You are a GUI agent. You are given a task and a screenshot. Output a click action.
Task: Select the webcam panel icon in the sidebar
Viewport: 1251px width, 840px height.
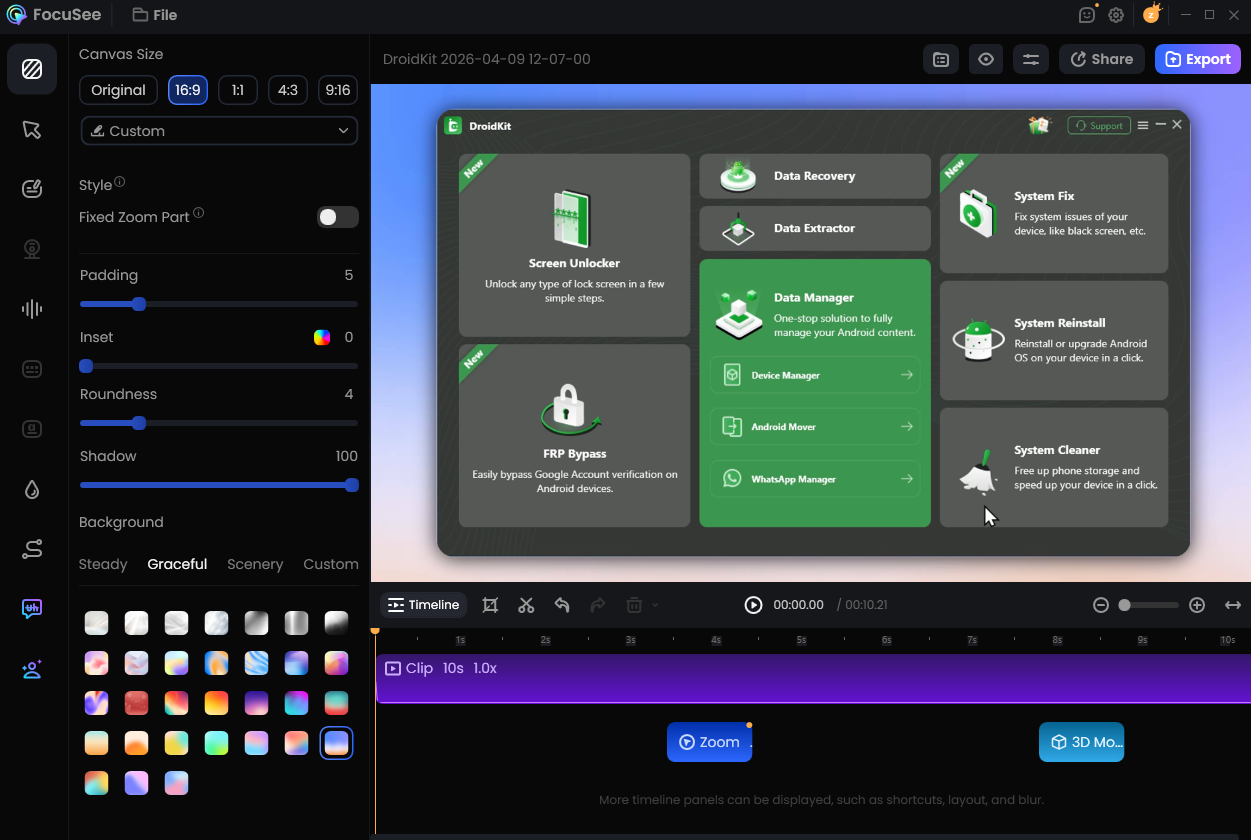tap(31, 248)
